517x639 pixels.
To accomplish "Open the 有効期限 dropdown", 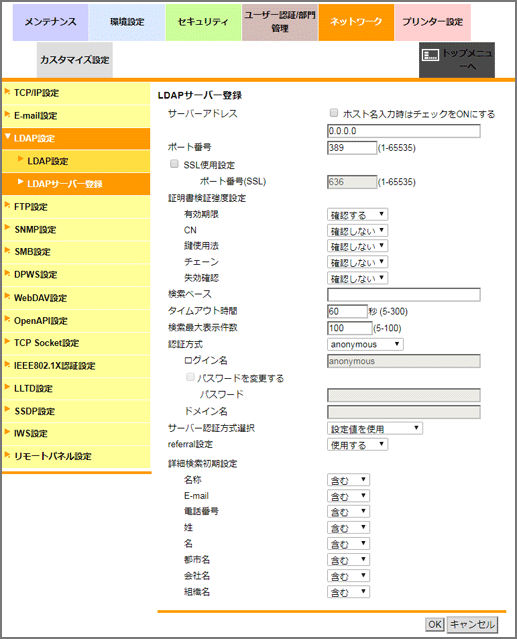I will [x=357, y=214].
